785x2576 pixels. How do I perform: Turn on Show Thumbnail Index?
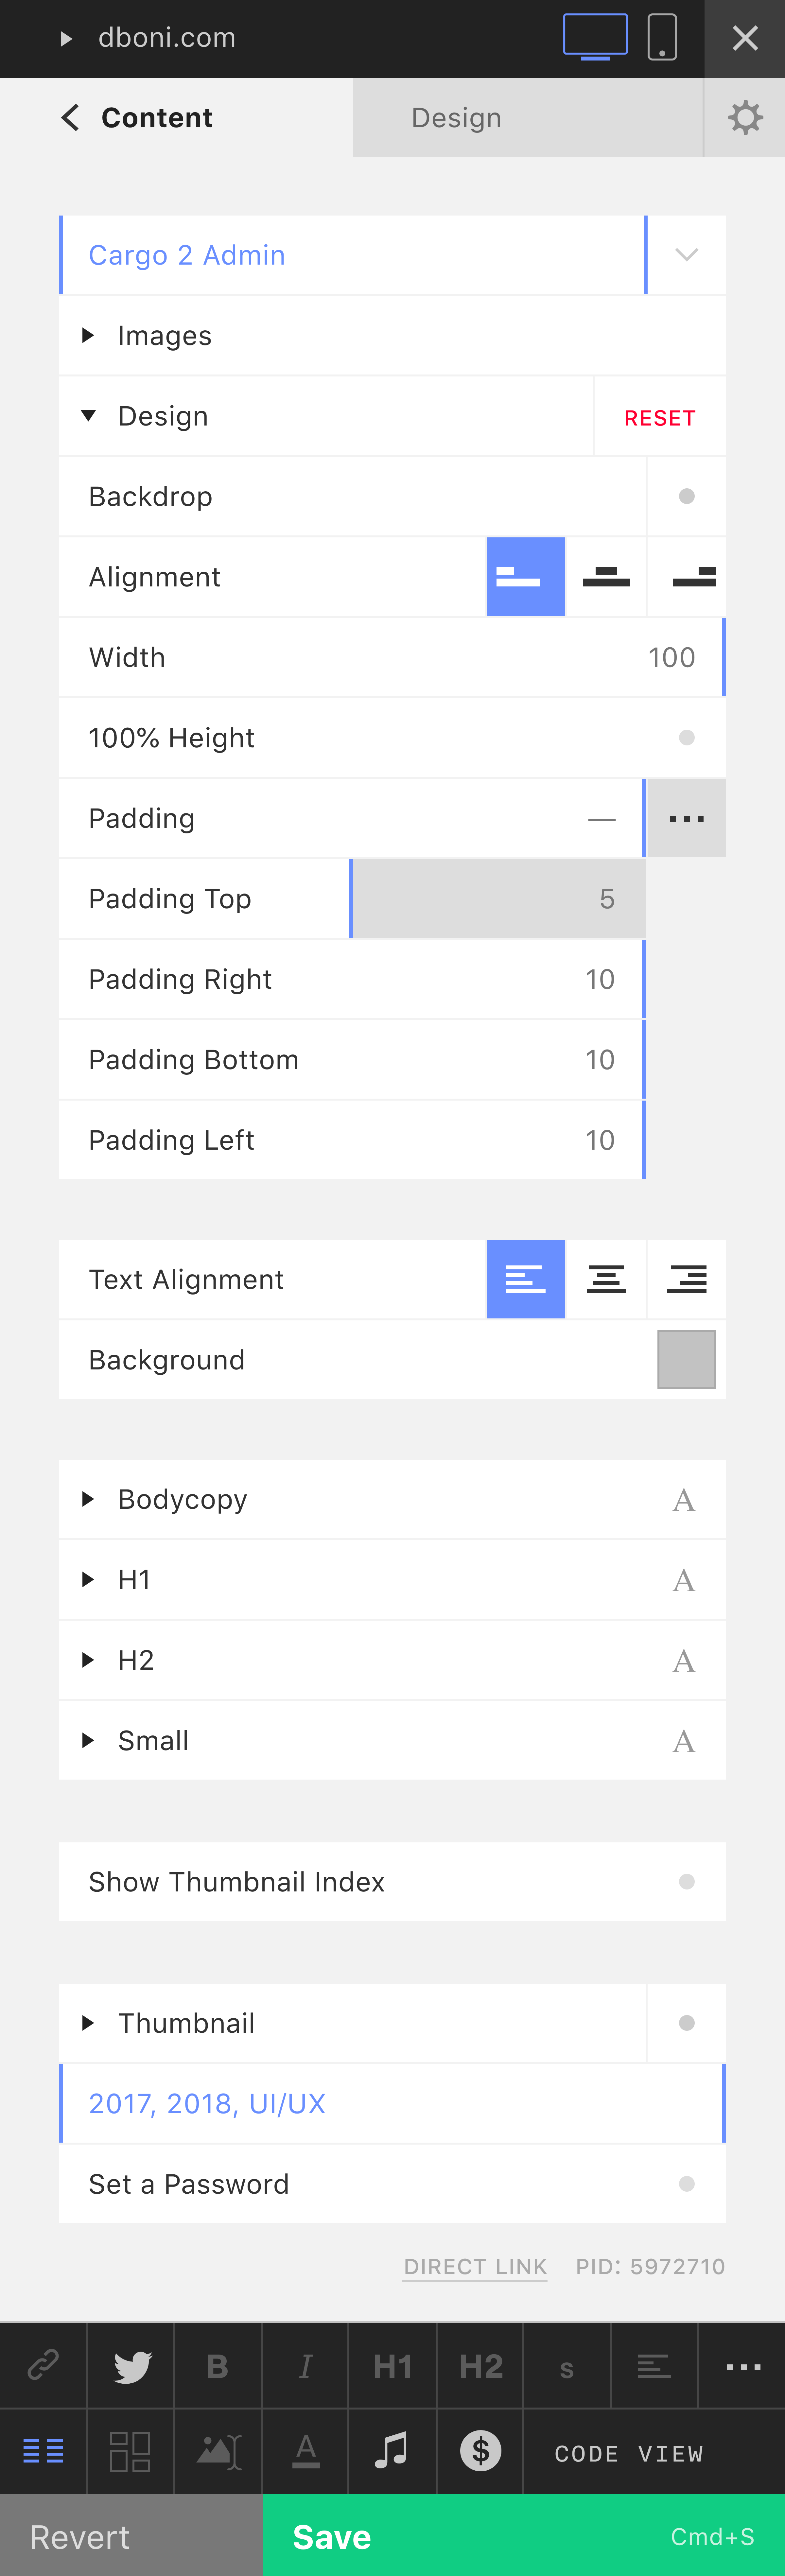(686, 1882)
